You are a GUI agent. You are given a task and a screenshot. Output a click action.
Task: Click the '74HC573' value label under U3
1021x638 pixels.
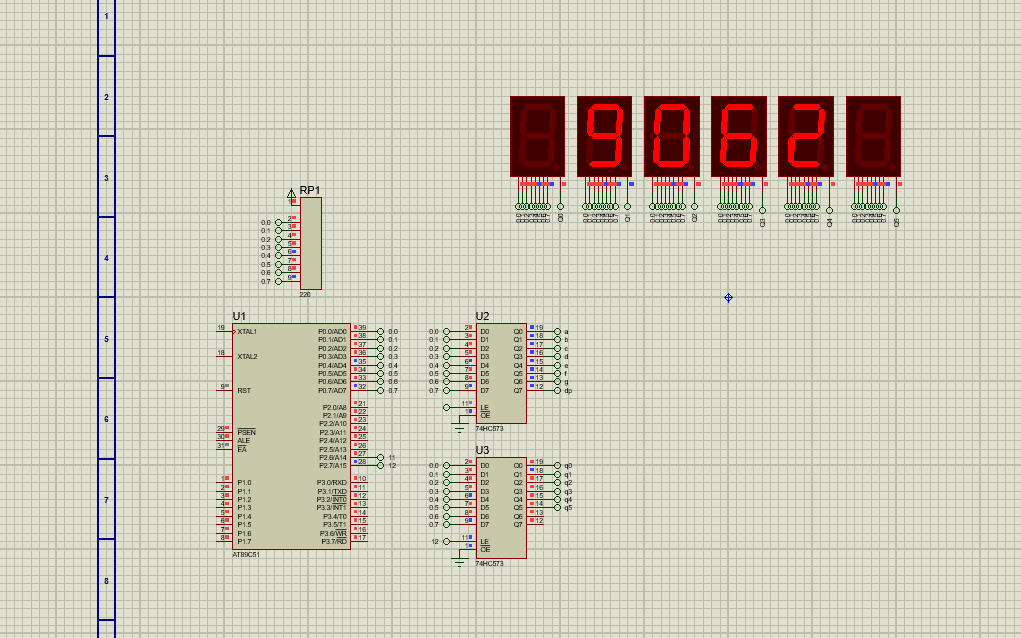coord(489,564)
